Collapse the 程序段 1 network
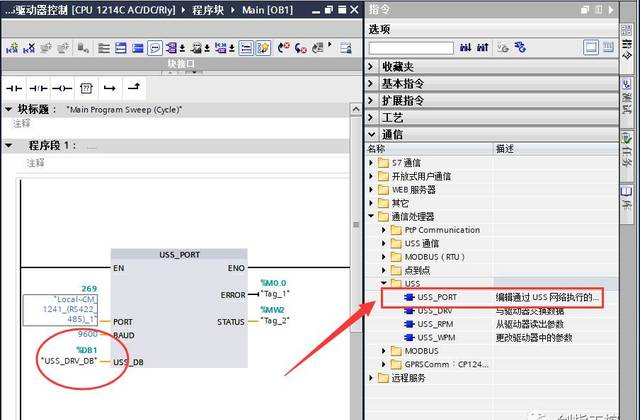 (9, 145)
